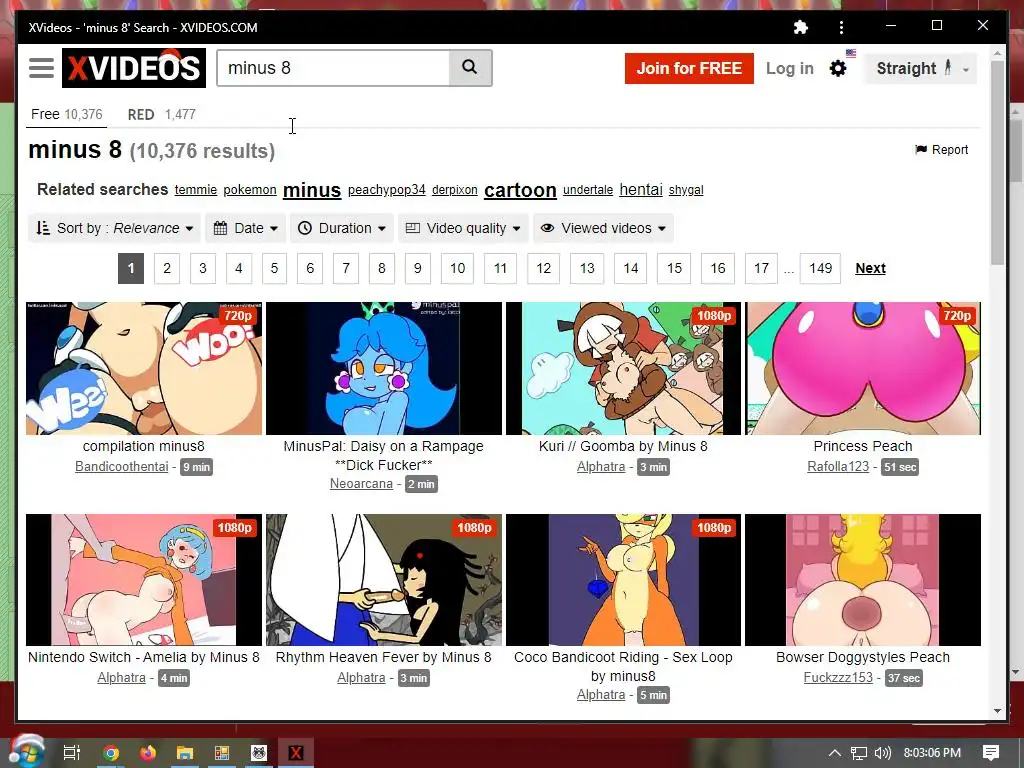
Task: Open related search temmie
Action: [x=196, y=189]
